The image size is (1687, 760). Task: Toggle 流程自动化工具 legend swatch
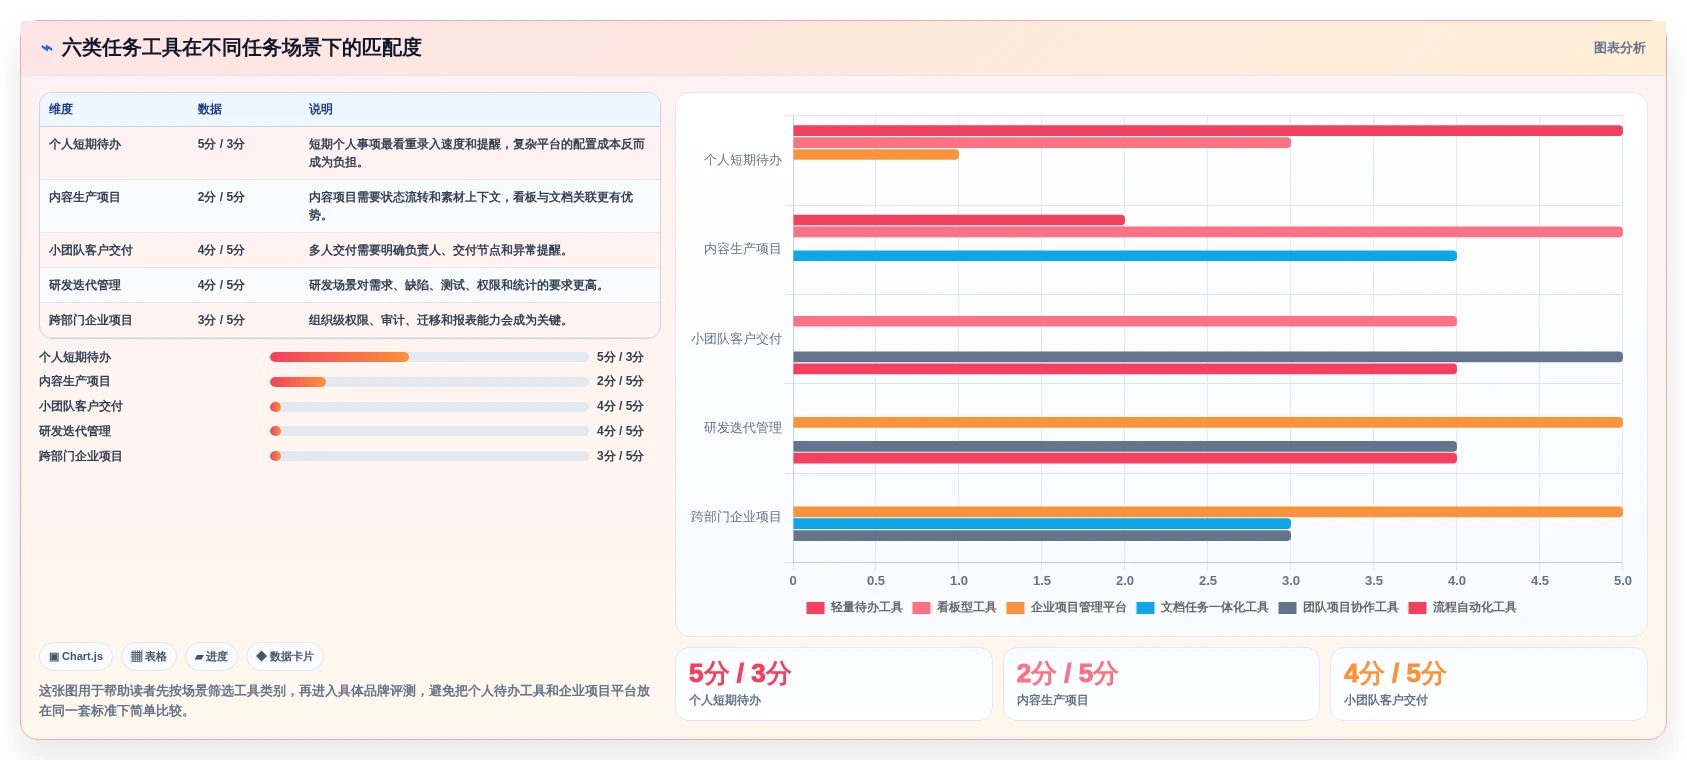pos(1417,608)
